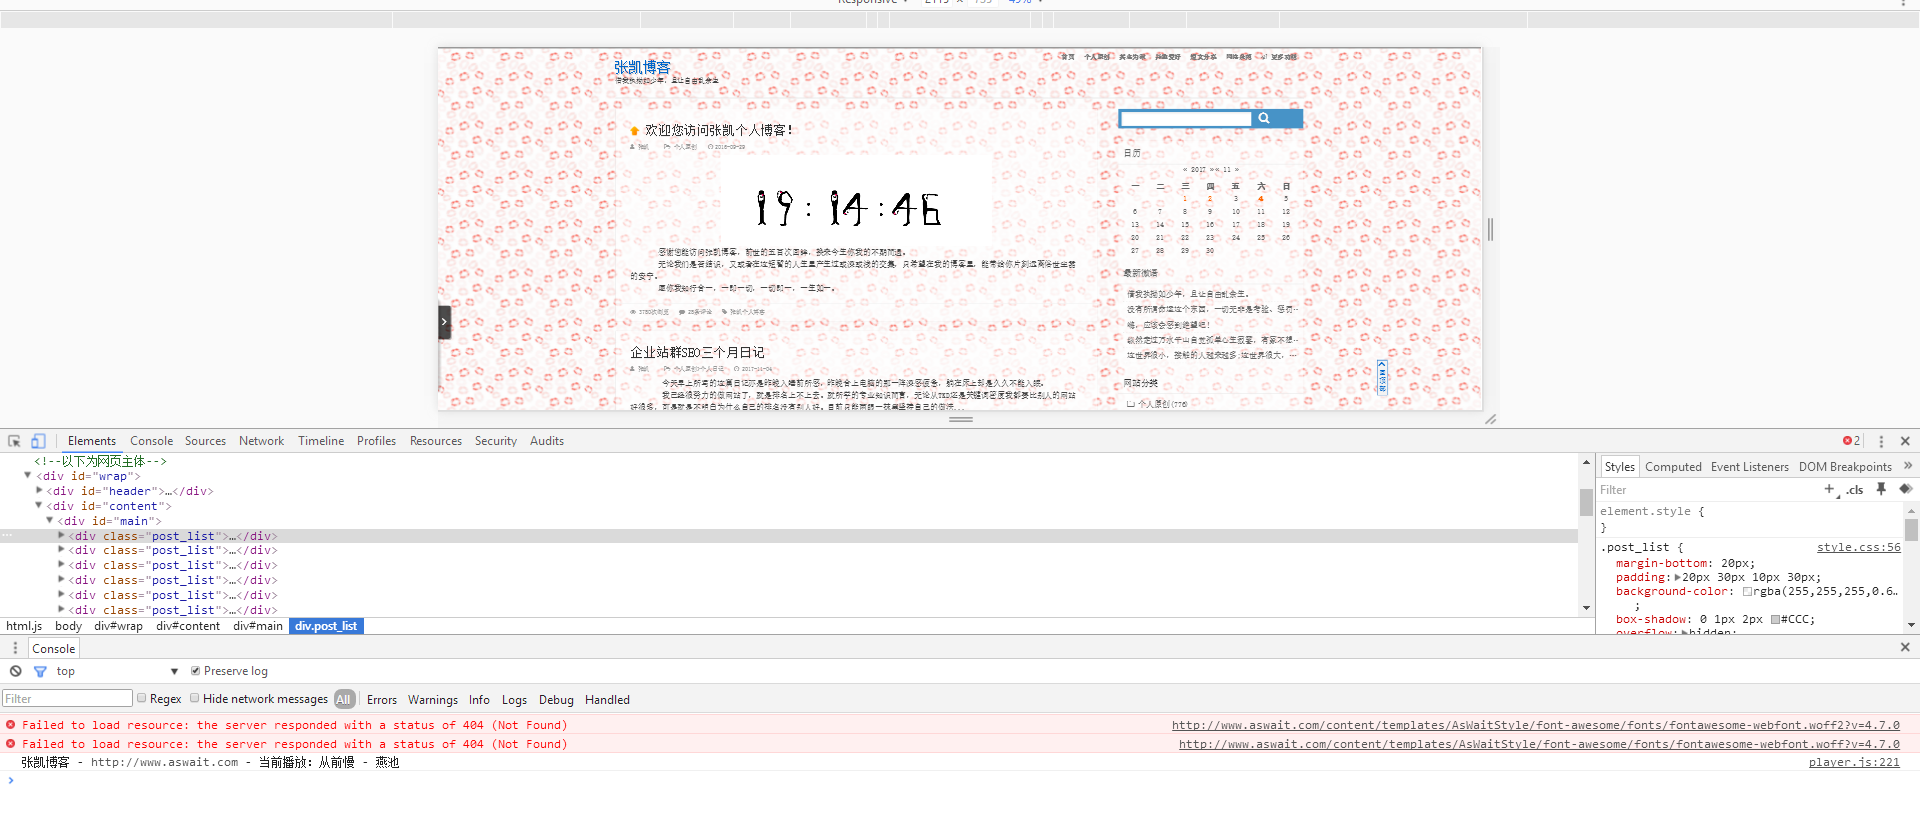Click the add new style rule plus icon
The image size is (1920, 818).
click(x=1829, y=489)
